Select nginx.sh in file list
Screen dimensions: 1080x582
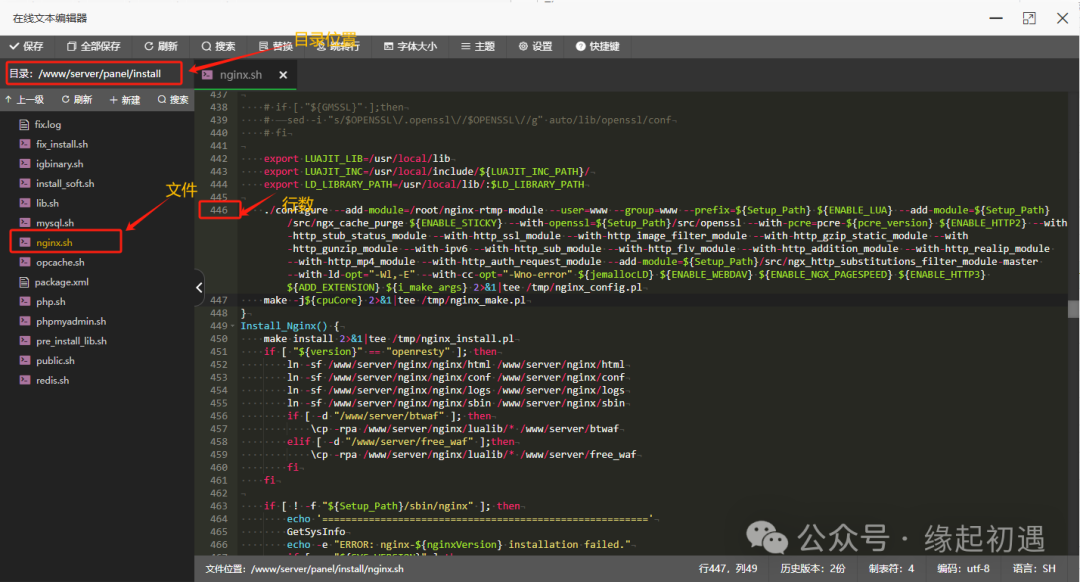pos(54,242)
